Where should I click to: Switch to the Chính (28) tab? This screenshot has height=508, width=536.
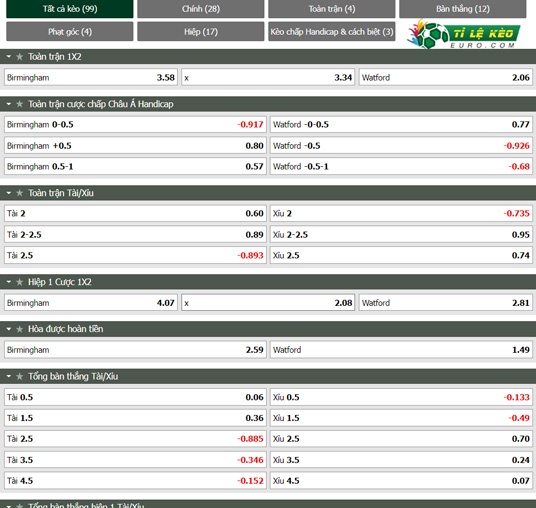click(201, 9)
